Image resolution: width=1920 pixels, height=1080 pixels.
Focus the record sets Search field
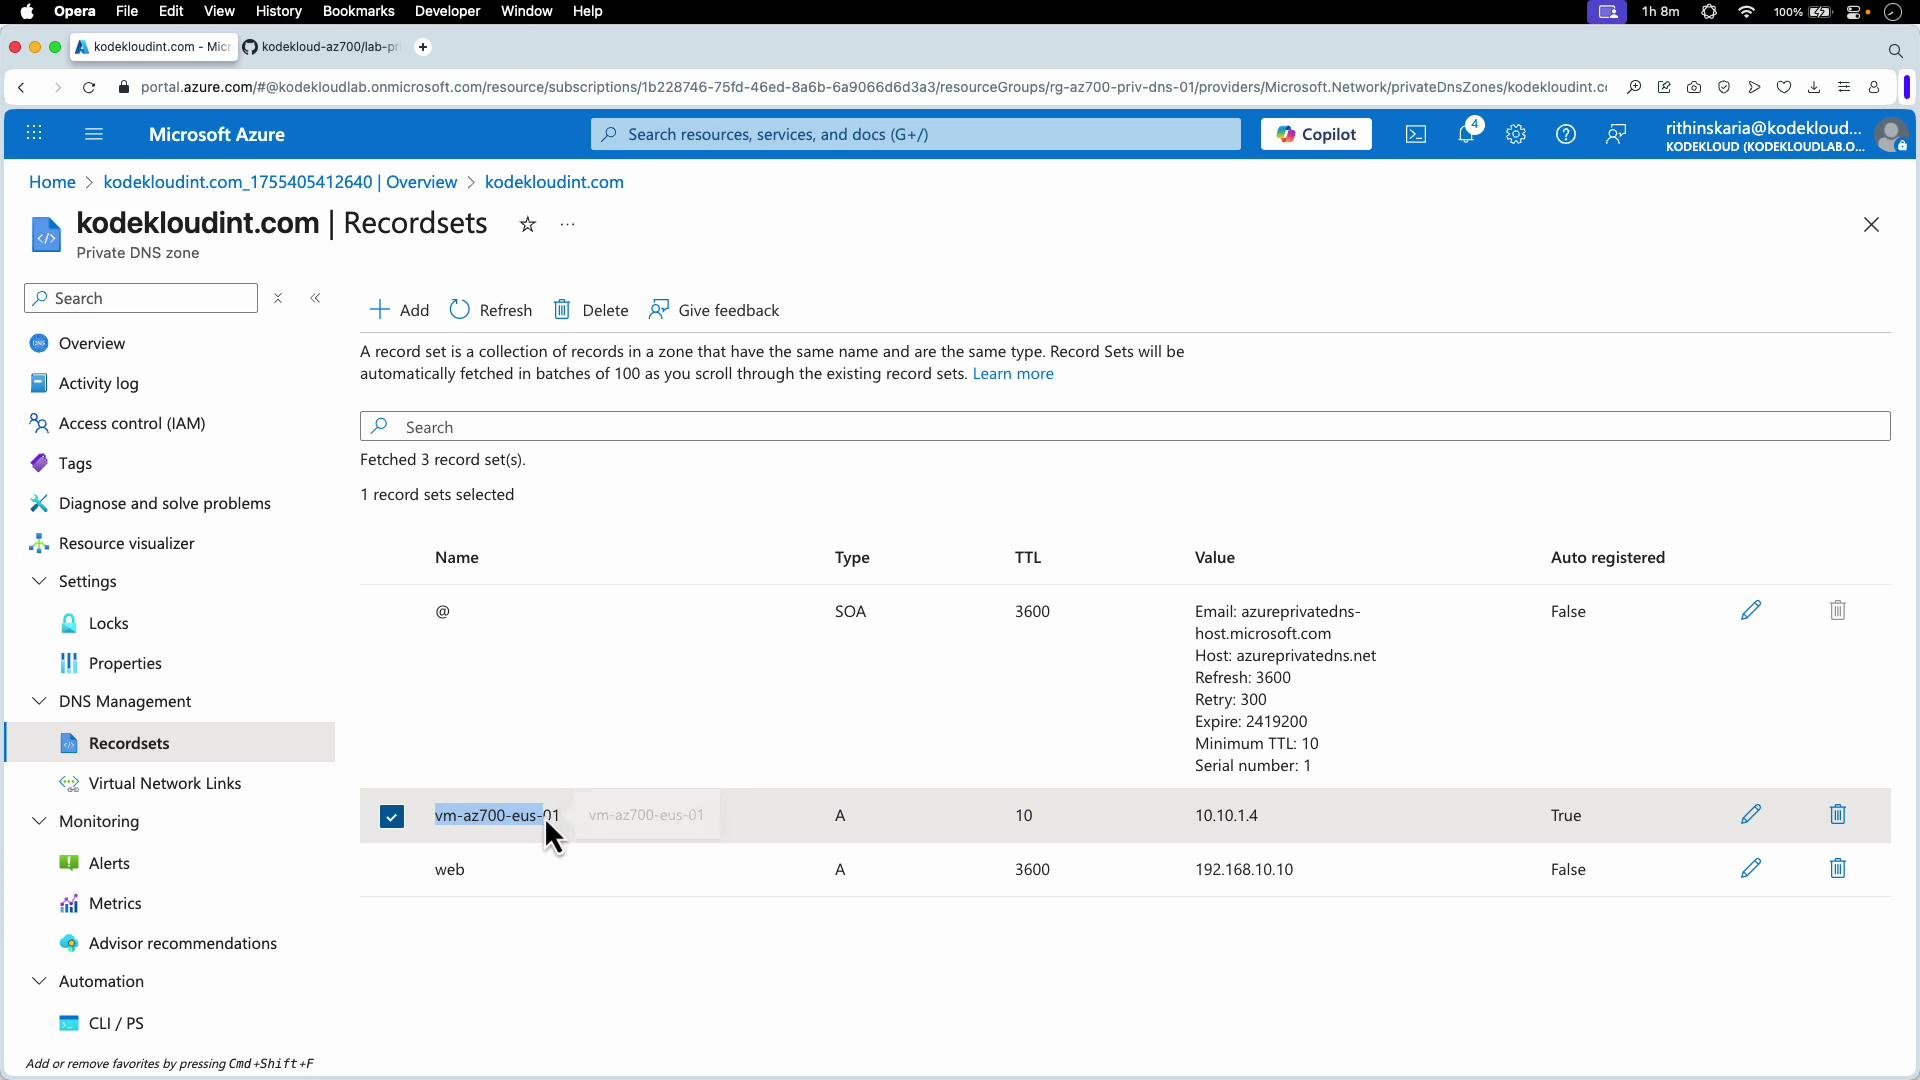pos(1125,427)
